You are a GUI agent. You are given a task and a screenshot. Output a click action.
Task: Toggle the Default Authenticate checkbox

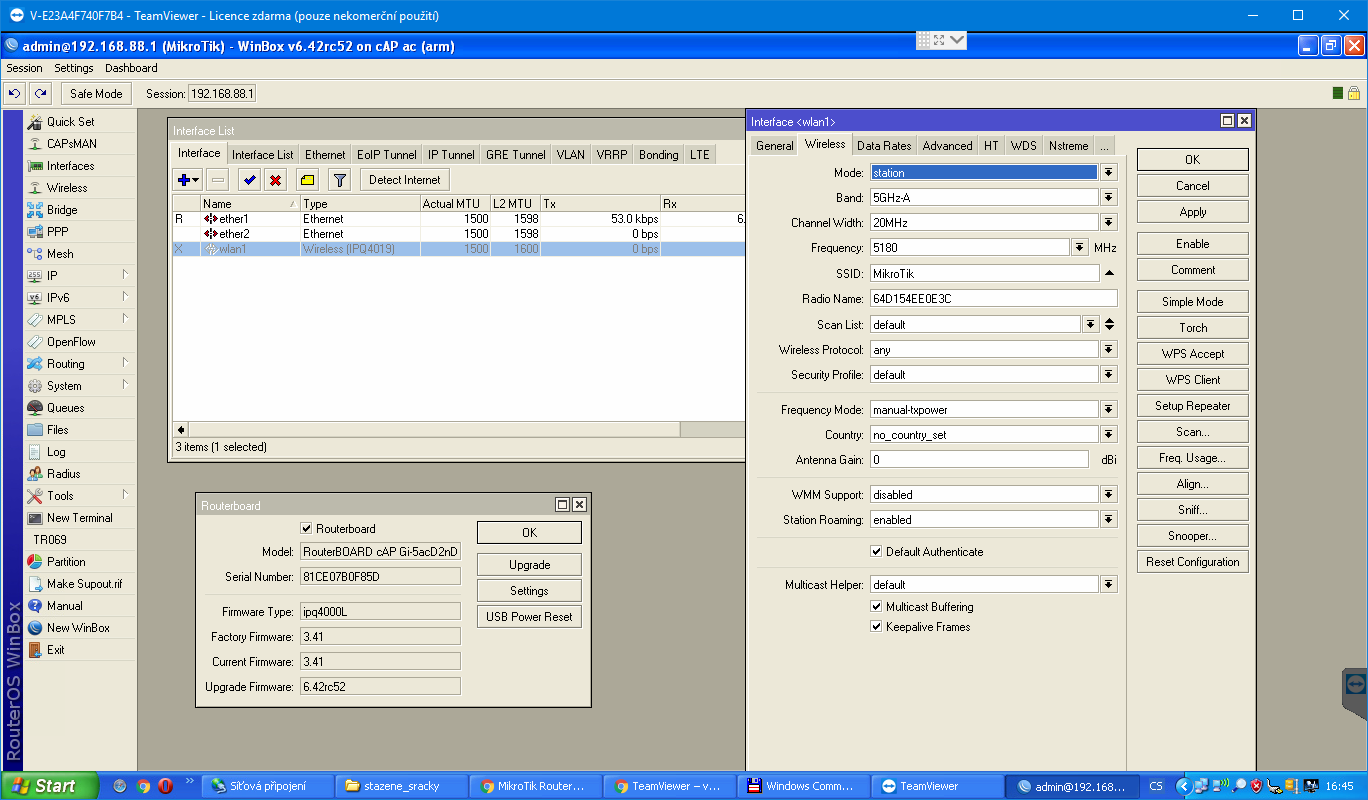point(877,552)
